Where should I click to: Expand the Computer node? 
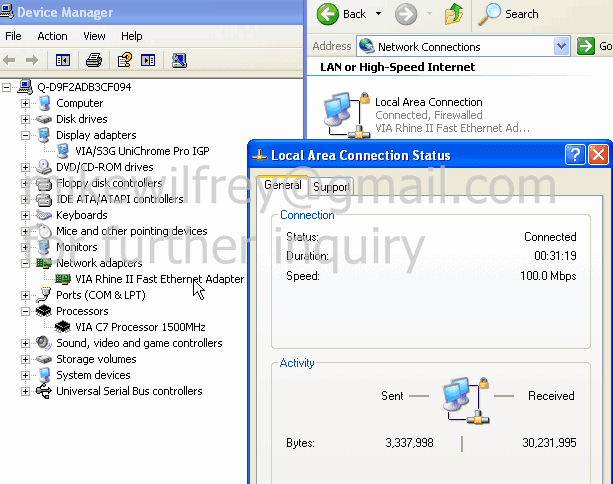tap(25, 103)
